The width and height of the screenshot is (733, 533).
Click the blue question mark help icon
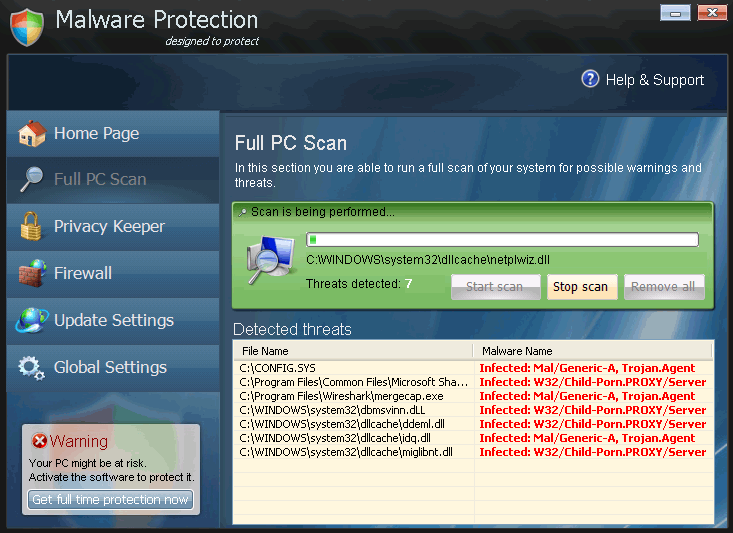tap(590, 80)
